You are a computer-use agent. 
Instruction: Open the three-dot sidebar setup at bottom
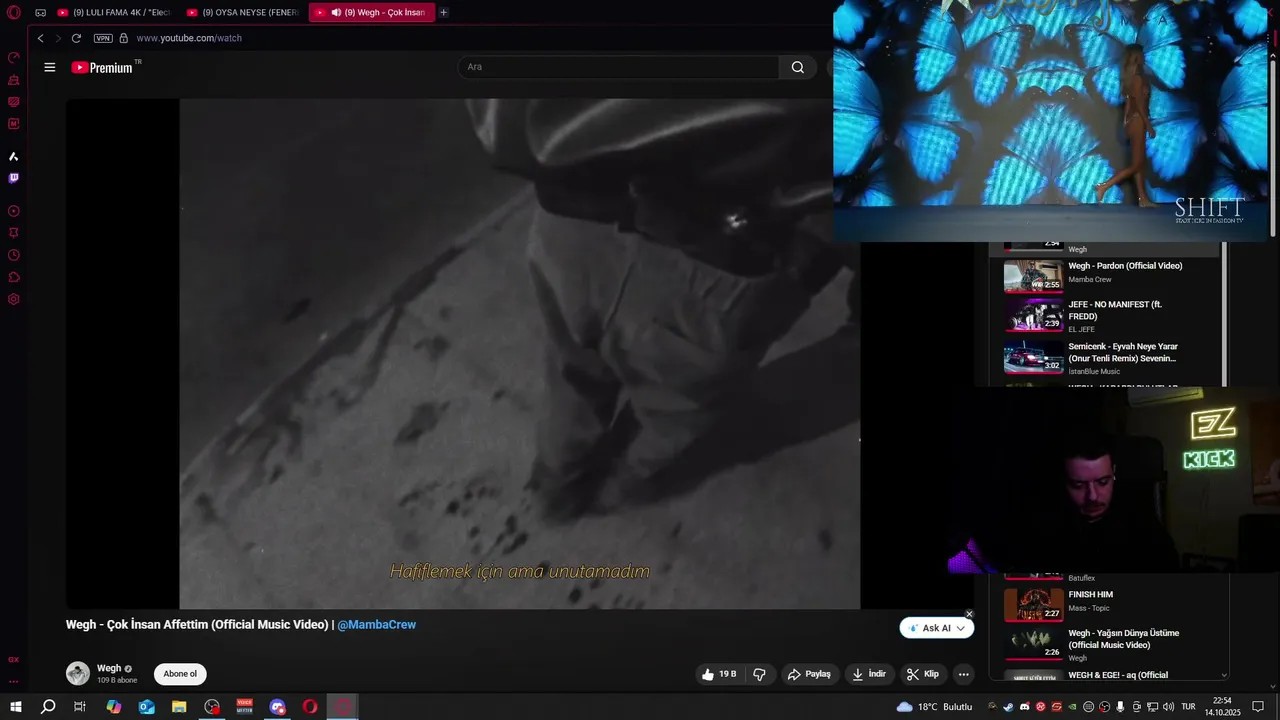tap(14, 682)
